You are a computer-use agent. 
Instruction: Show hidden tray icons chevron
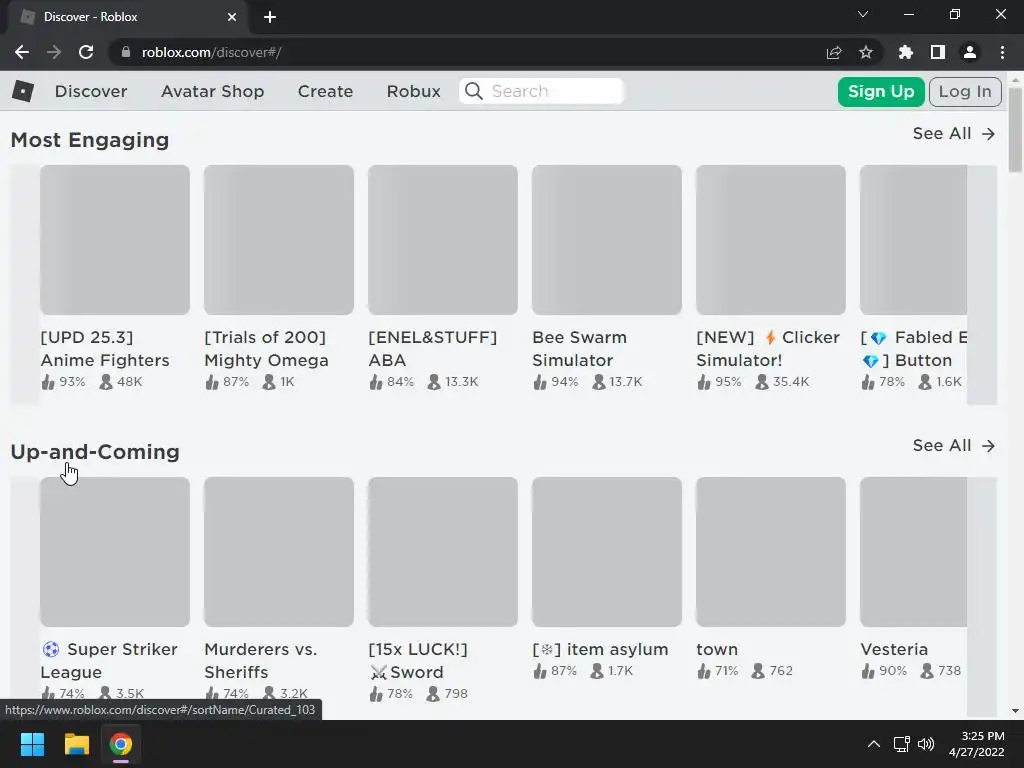[873, 744]
